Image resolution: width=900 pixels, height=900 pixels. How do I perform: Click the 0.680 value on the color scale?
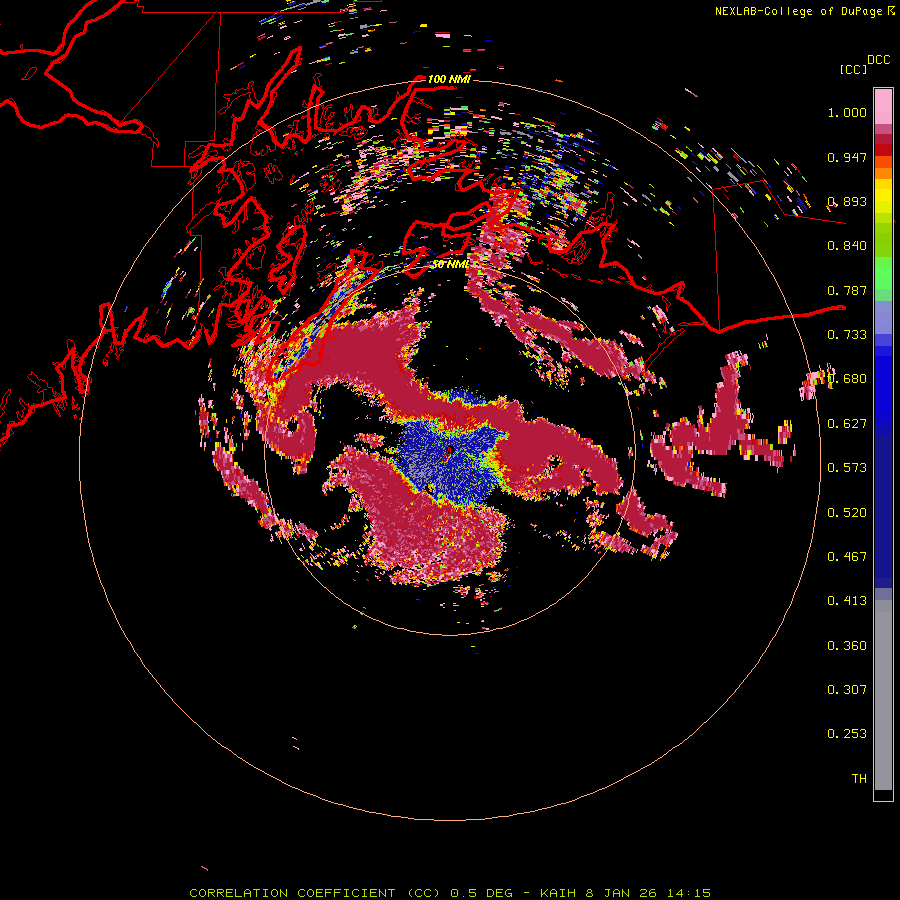pyautogui.click(x=847, y=379)
